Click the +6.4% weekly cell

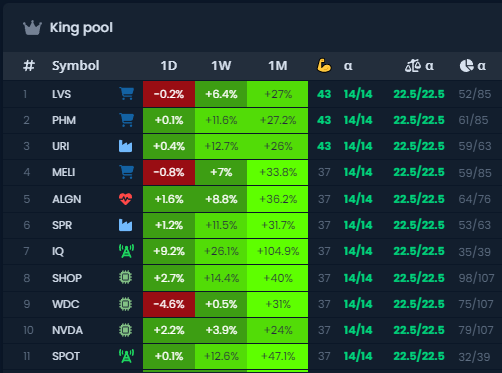(x=221, y=94)
